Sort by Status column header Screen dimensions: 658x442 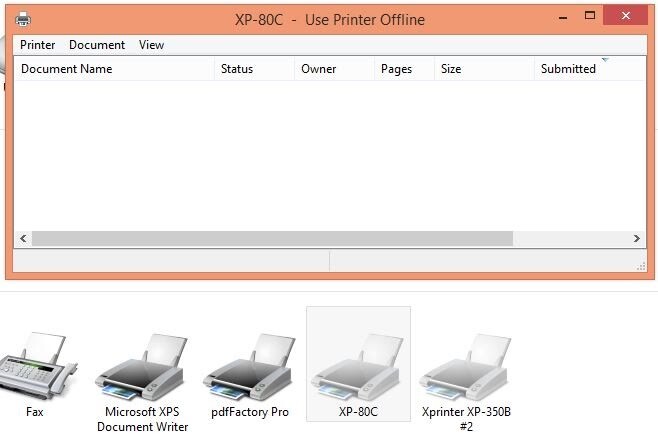click(254, 69)
